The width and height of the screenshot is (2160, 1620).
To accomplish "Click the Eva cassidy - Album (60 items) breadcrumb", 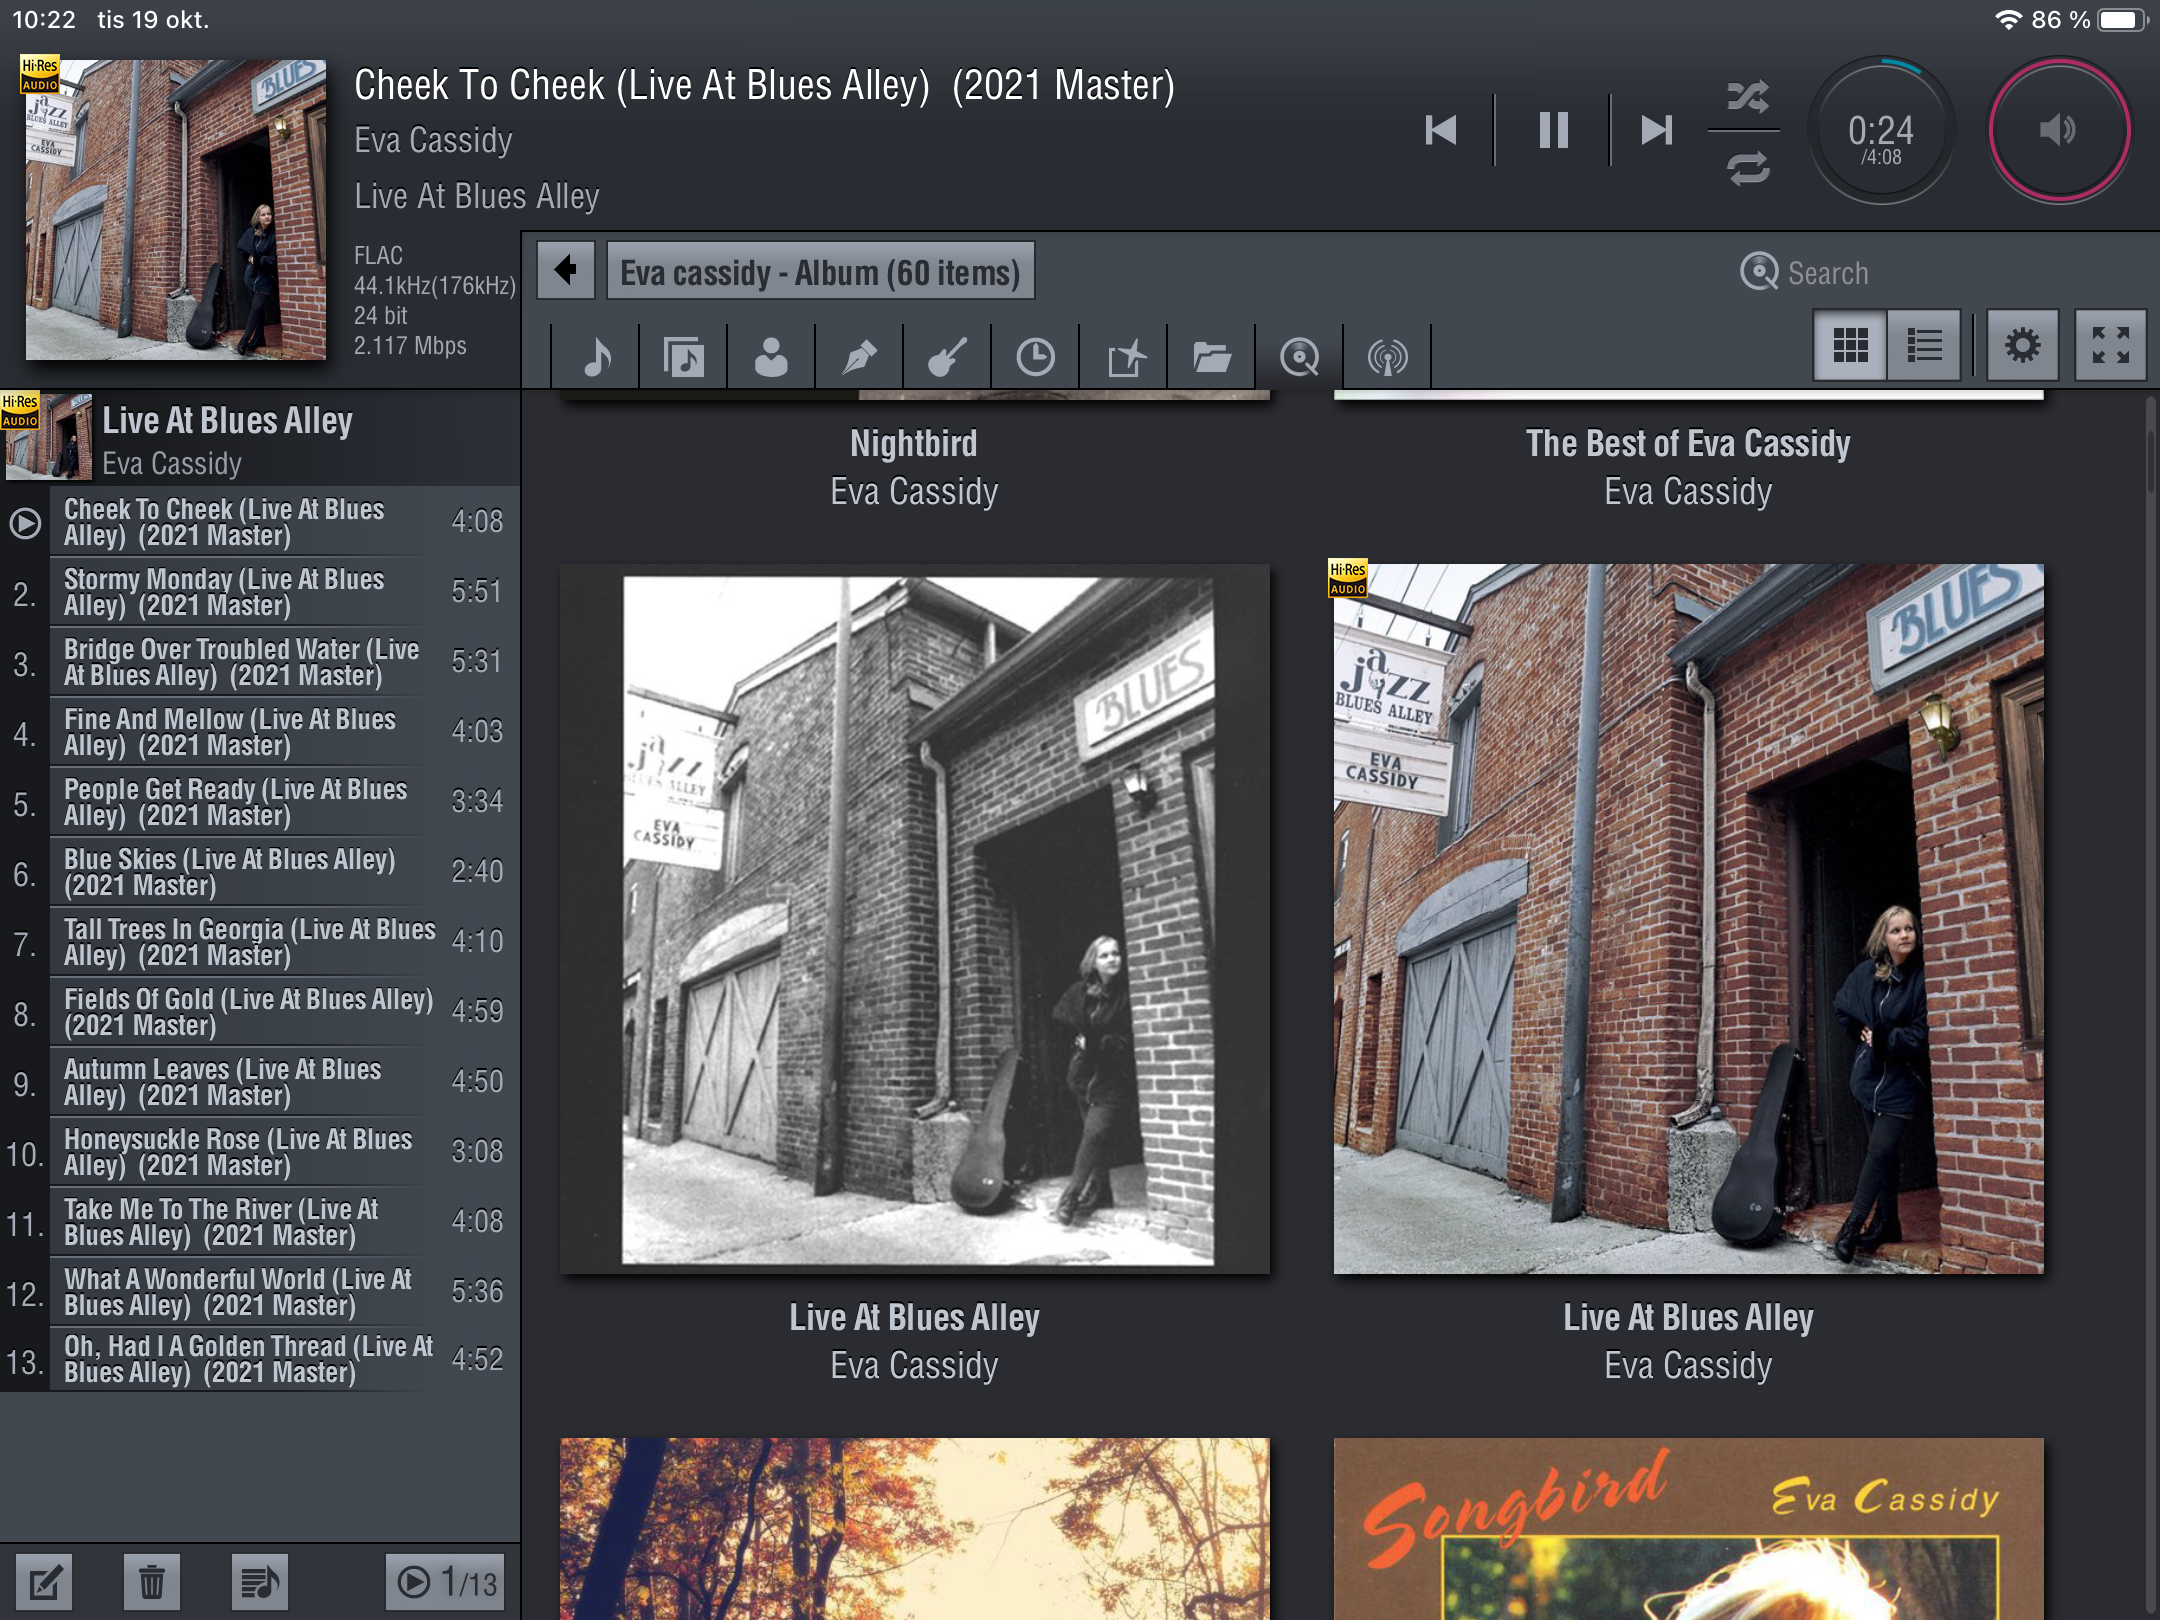I will 820,271.
